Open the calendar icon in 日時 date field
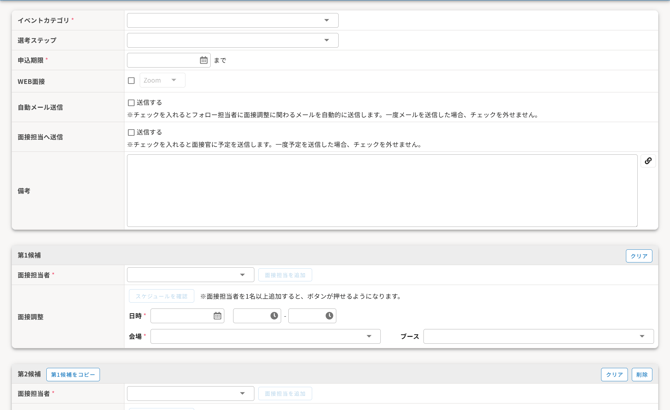This screenshot has width=670, height=410. pos(217,316)
